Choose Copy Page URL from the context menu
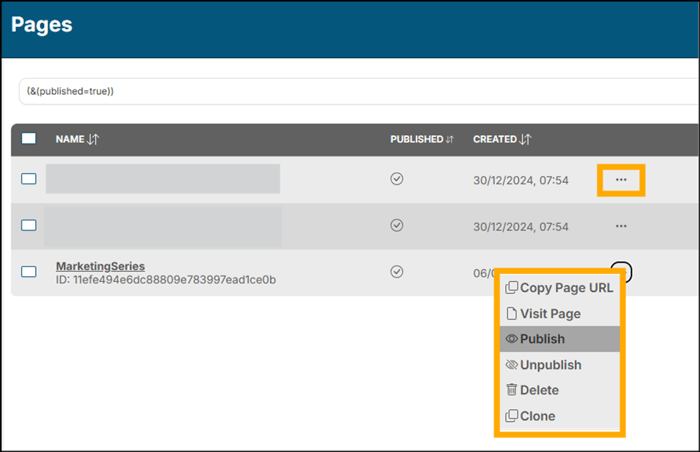 tap(559, 288)
